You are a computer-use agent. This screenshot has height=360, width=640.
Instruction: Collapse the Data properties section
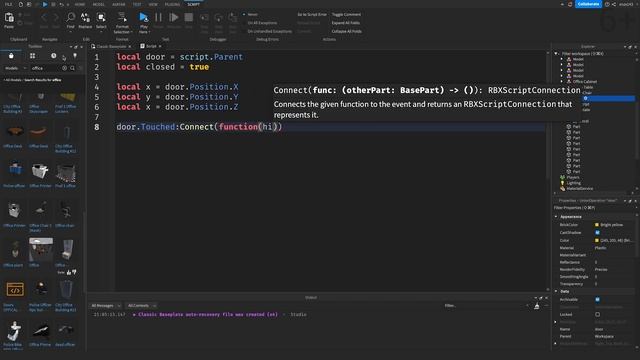coord(556,291)
